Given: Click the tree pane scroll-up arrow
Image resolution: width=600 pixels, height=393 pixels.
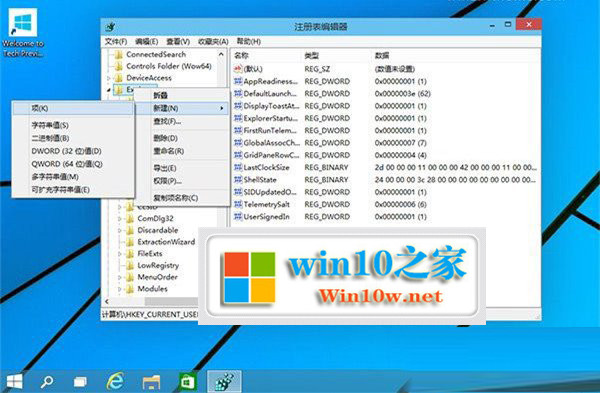Looking at the screenshot, I should (222, 54).
